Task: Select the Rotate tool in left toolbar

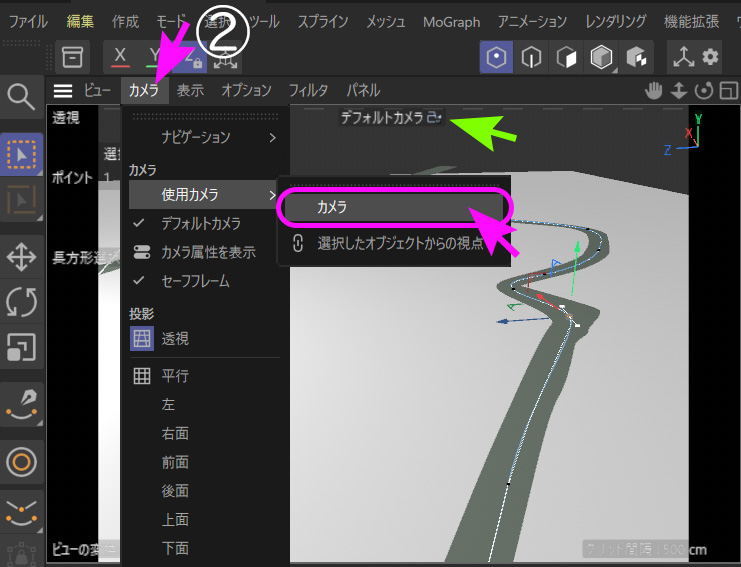Action: (21, 301)
